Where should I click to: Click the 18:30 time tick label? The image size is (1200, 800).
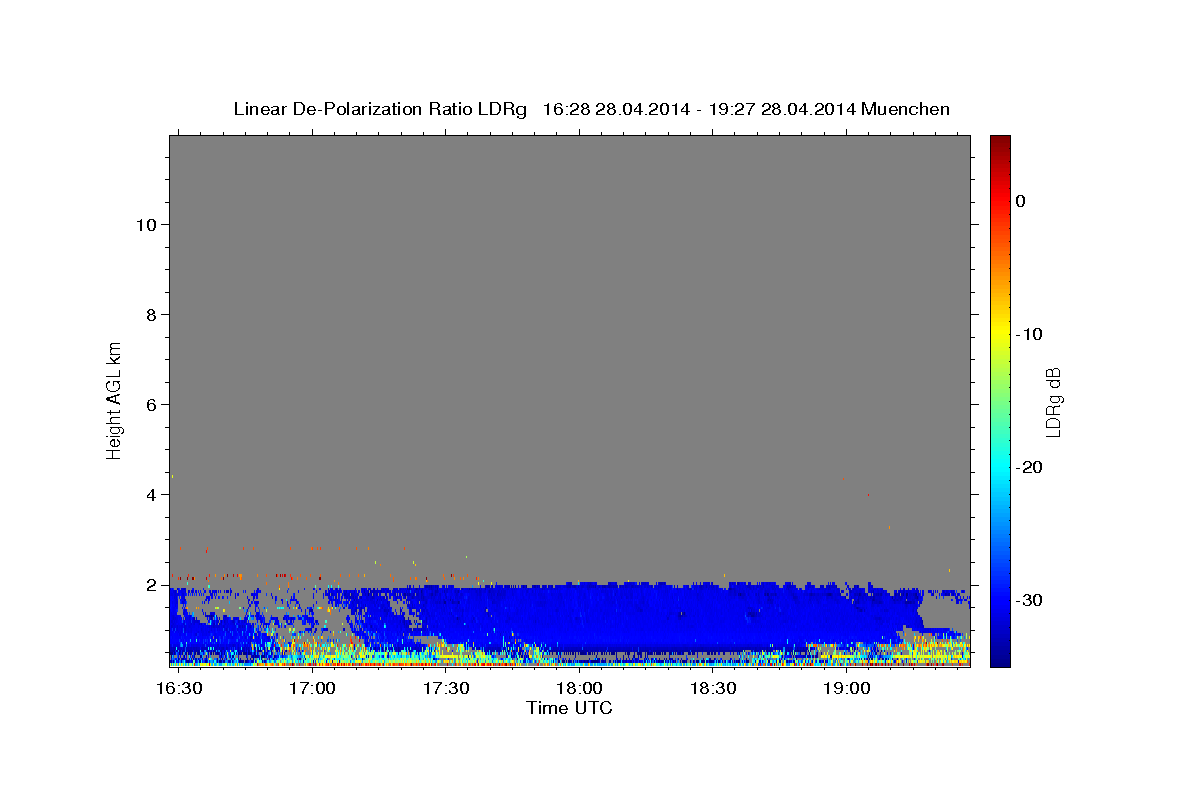click(x=713, y=689)
